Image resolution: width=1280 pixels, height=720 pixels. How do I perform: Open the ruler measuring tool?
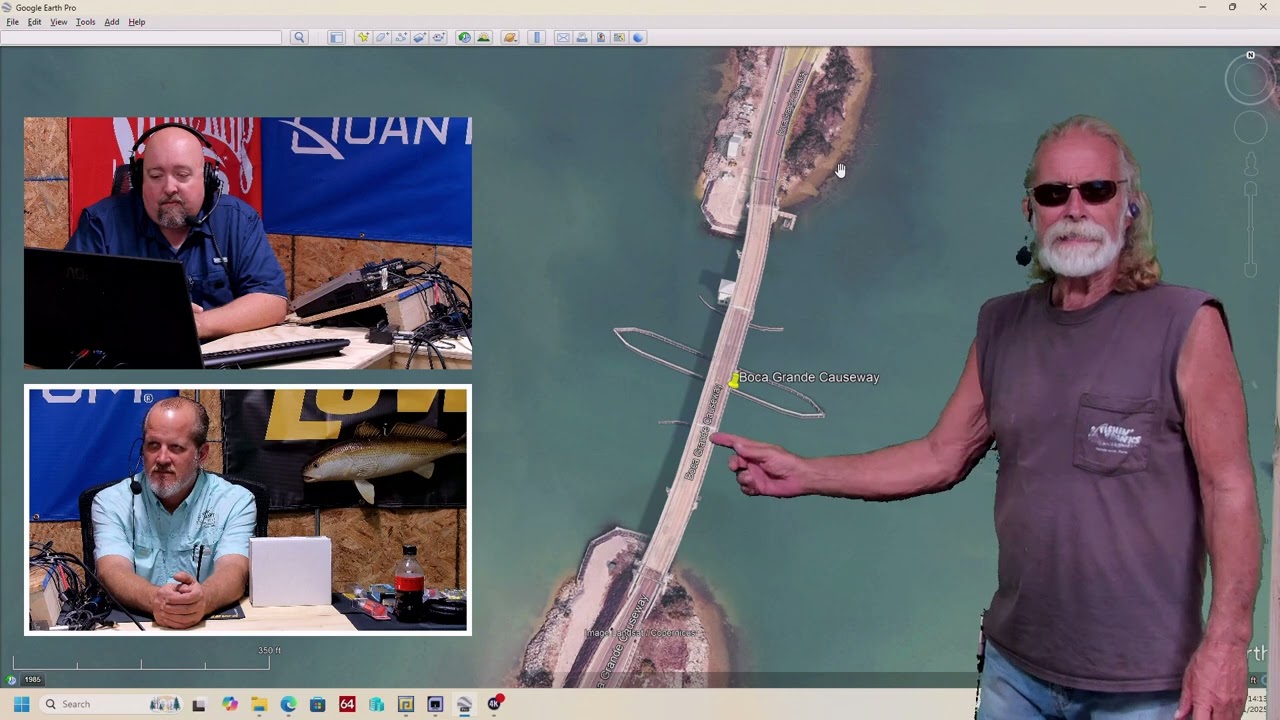click(537, 37)
